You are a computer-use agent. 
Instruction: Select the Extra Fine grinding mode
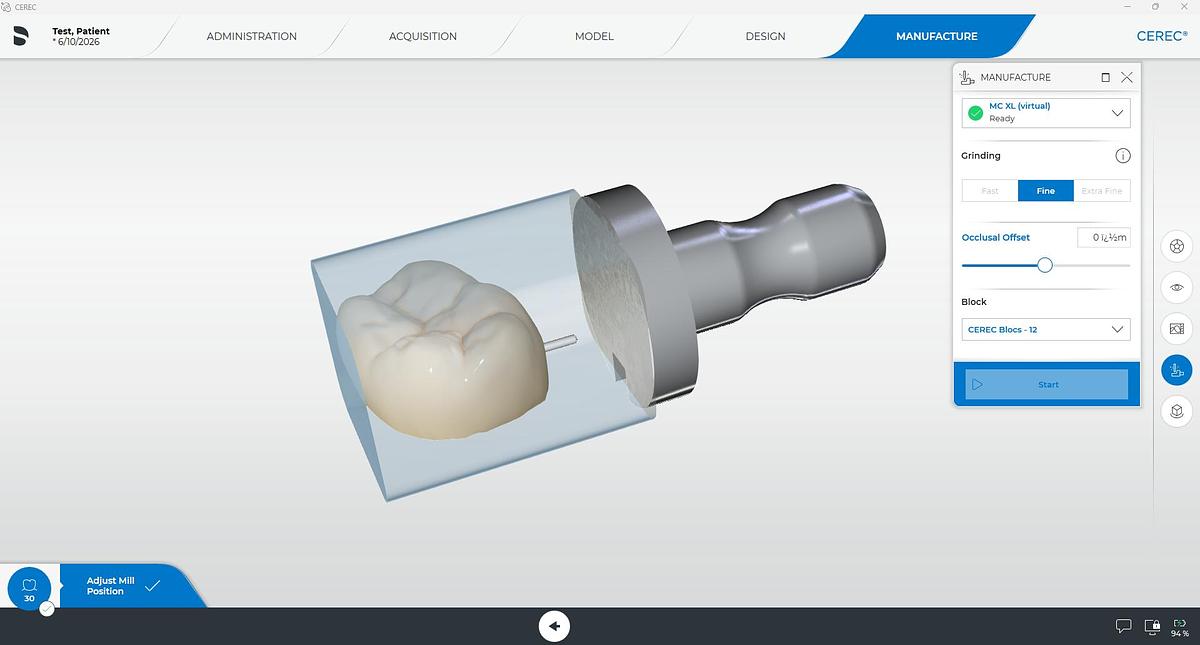click(x=1102, y=191)
